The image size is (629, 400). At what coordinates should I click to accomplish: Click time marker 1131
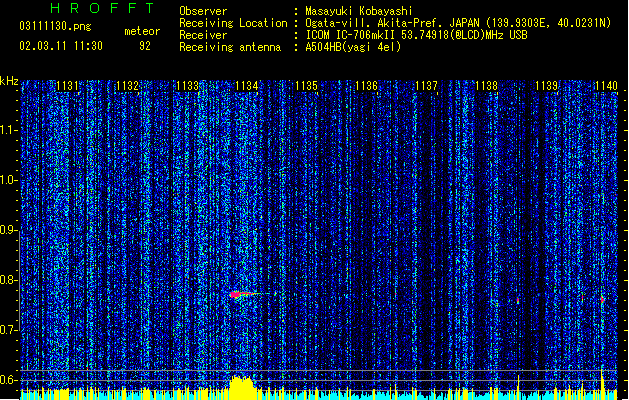point(67,86)
